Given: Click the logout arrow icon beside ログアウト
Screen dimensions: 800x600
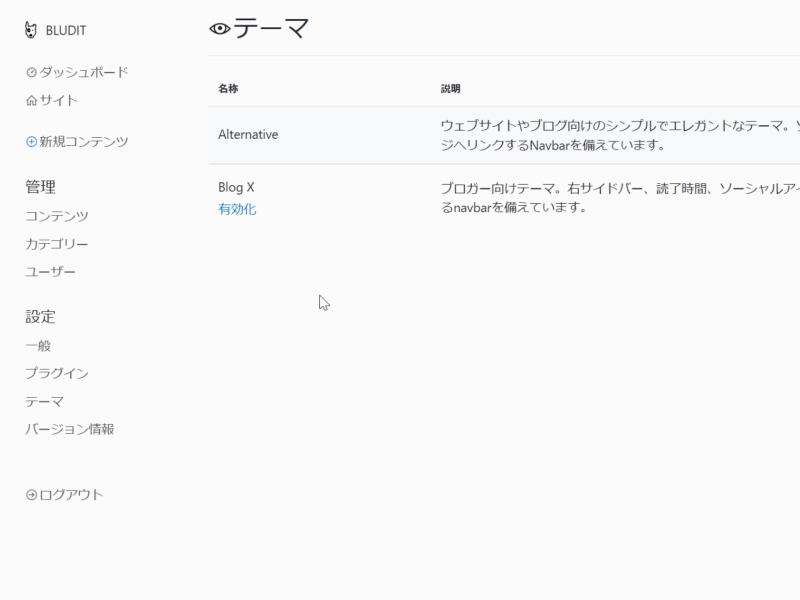Looking at the screenshot, I should pyautogui.click(x=31, y=494).
